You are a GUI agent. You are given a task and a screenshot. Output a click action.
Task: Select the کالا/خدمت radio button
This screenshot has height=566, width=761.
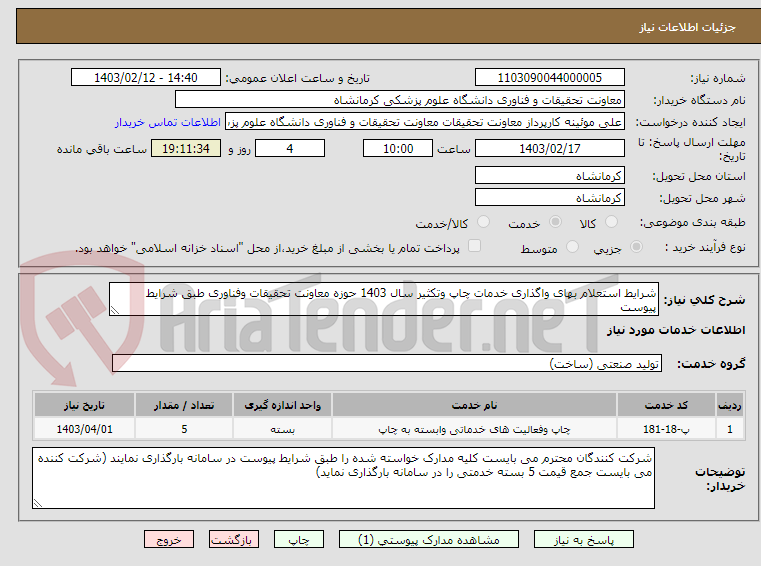tap(483, 222)
